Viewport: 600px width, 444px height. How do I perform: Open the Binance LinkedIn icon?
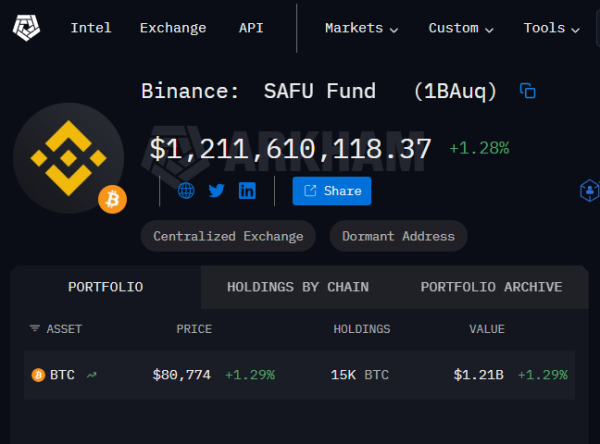pos(247,191)
